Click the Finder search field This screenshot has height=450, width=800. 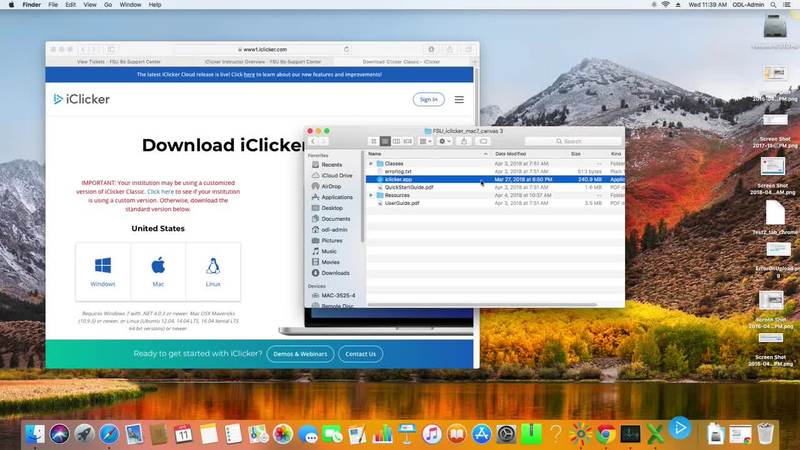[572, 141]
